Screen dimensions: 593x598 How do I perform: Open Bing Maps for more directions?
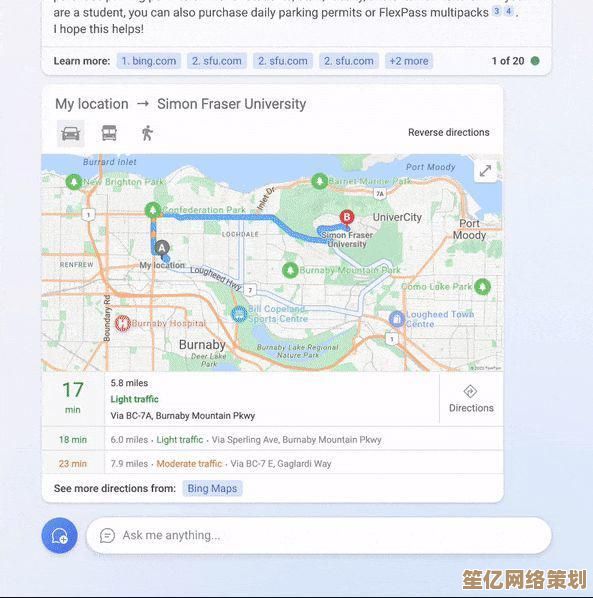(x=212, y=489)
